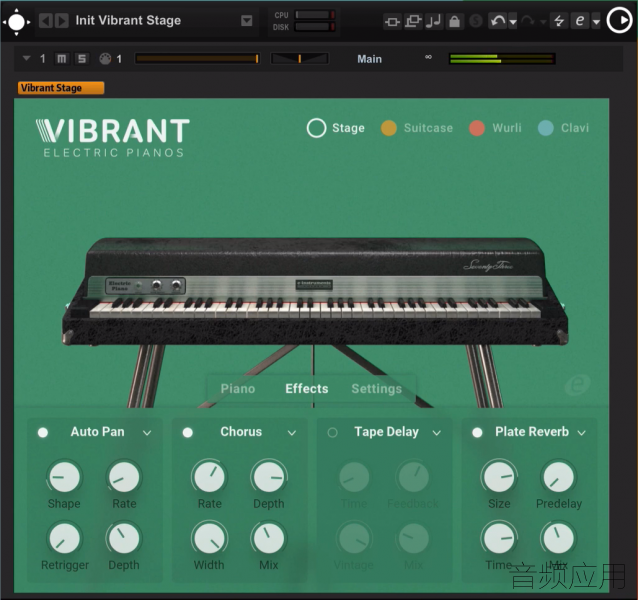
Task: Click the Tape Delay Mix knob
Action: tap(413, 538)
